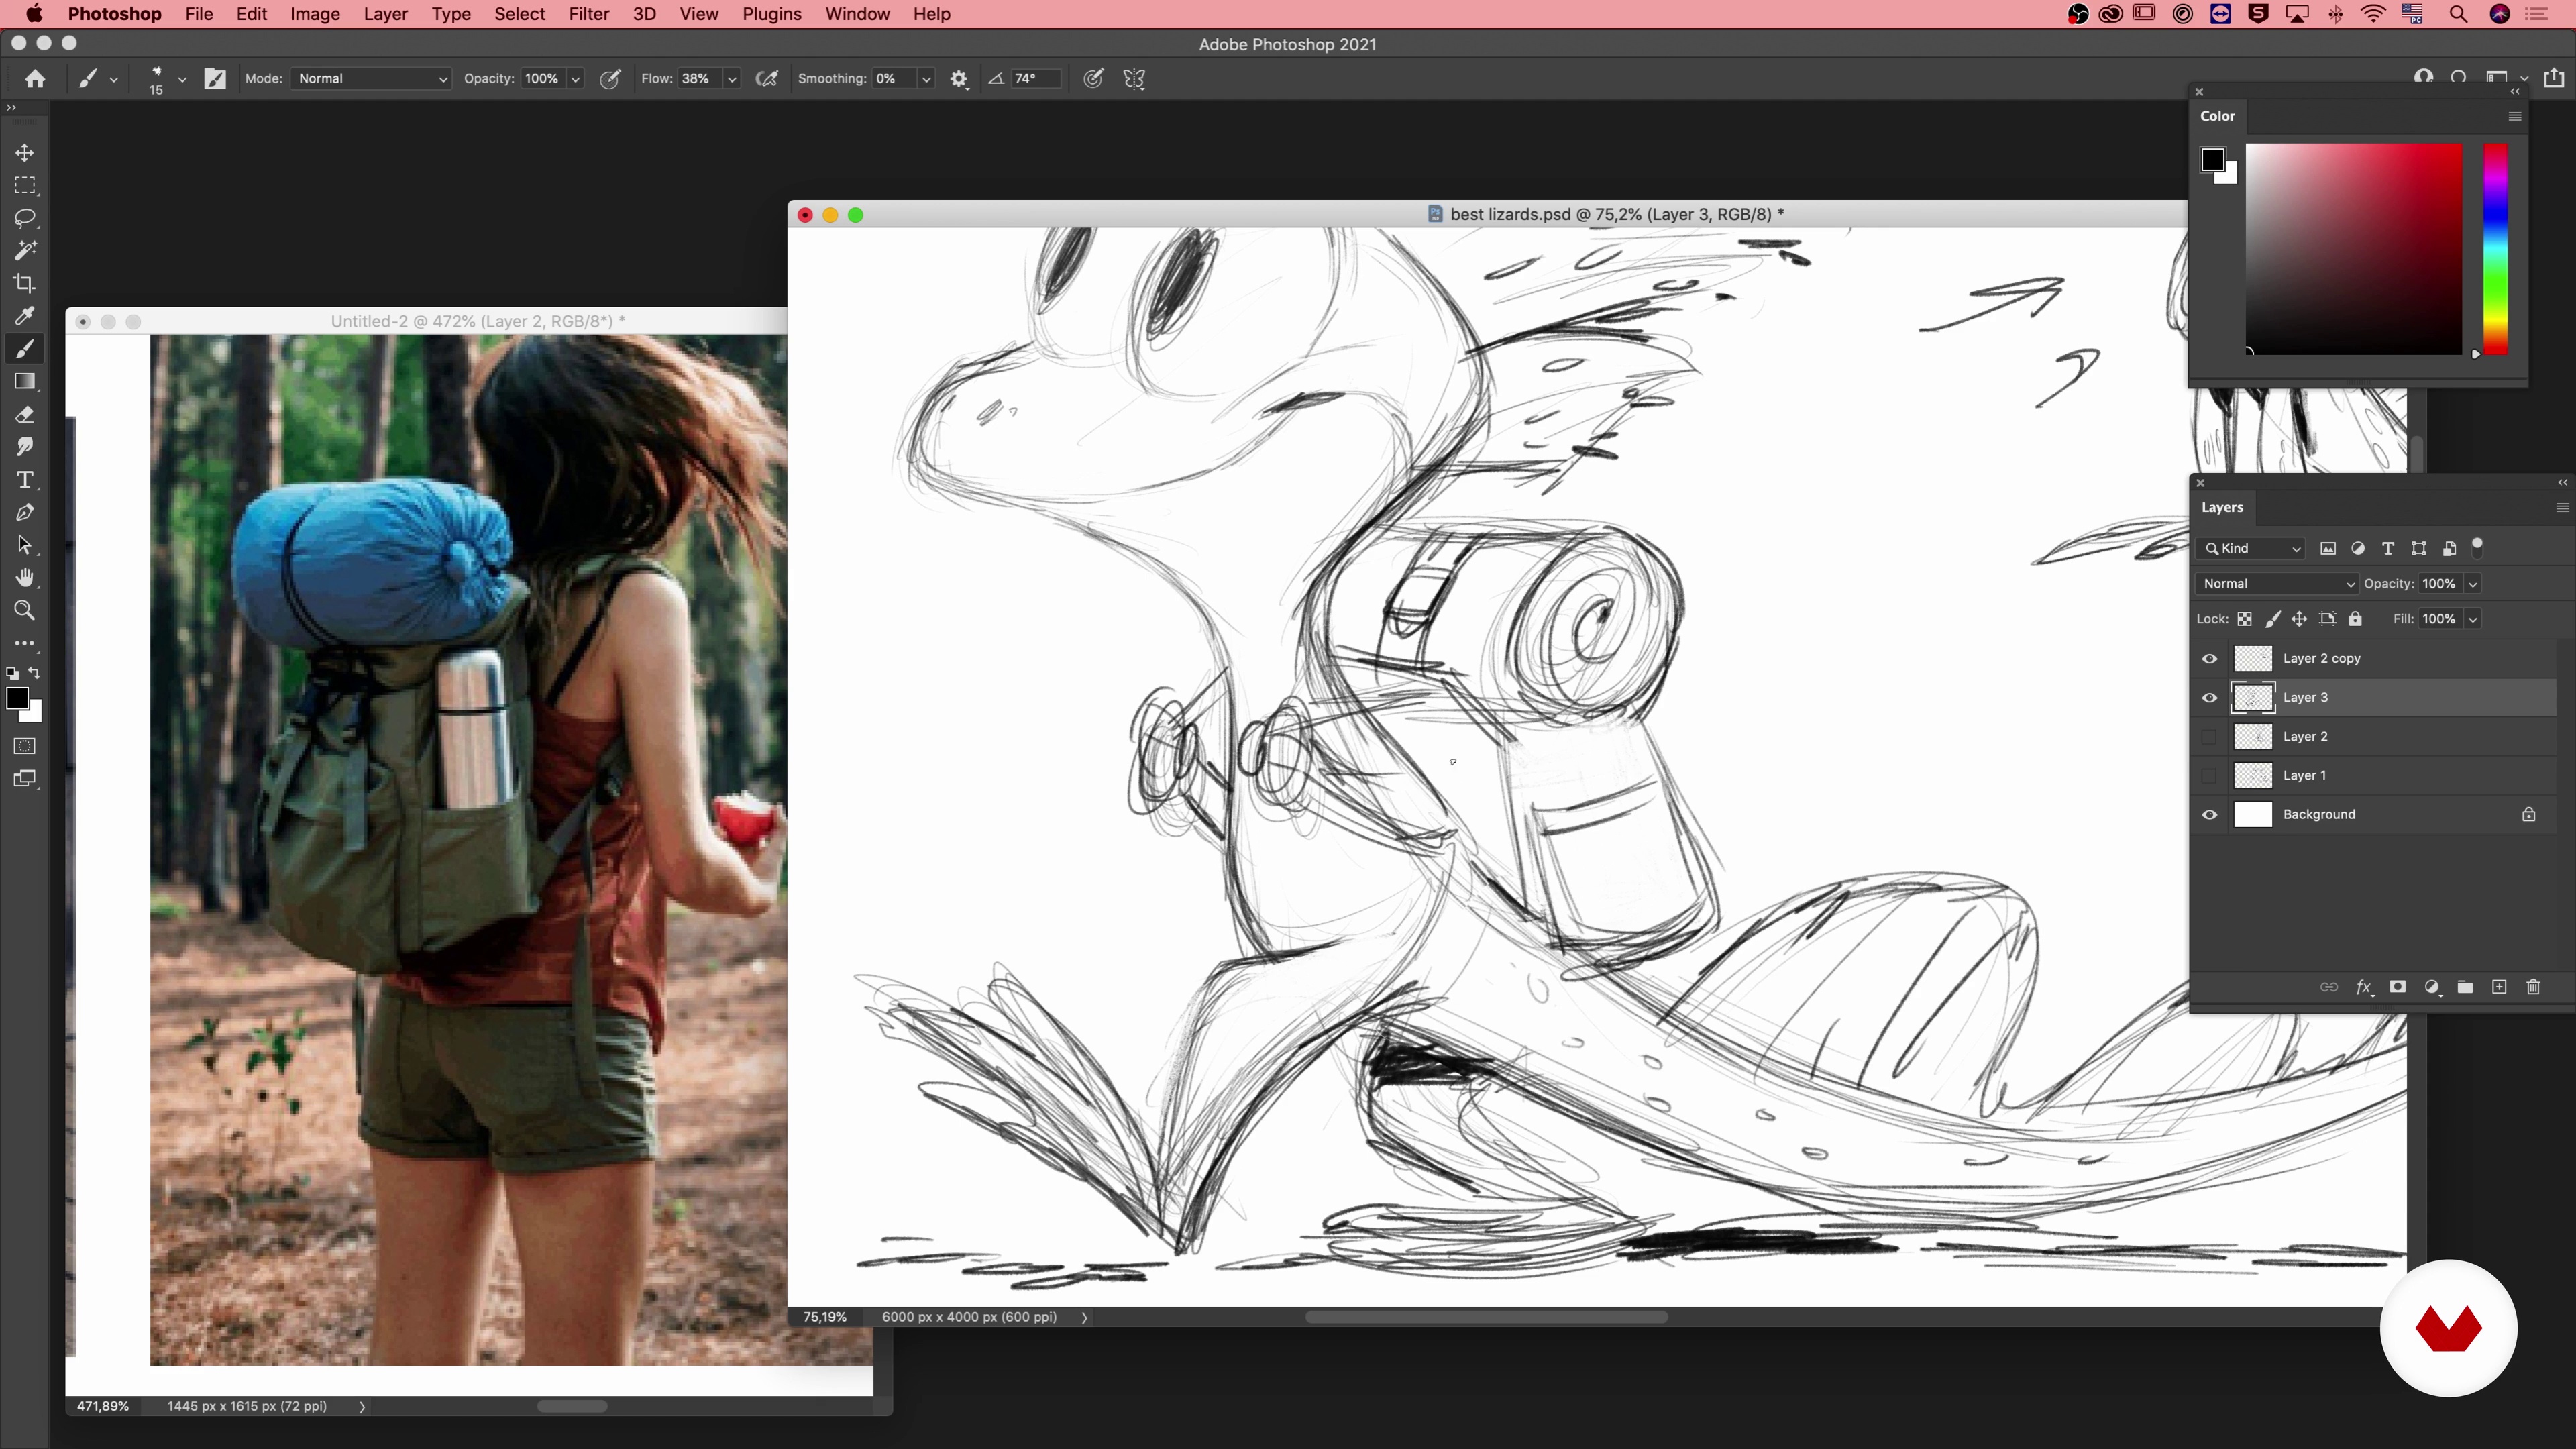The width and height of the screenshot is (2576, 1449).
Task: Open the Filter menu
Action: (x=588, y=14)
